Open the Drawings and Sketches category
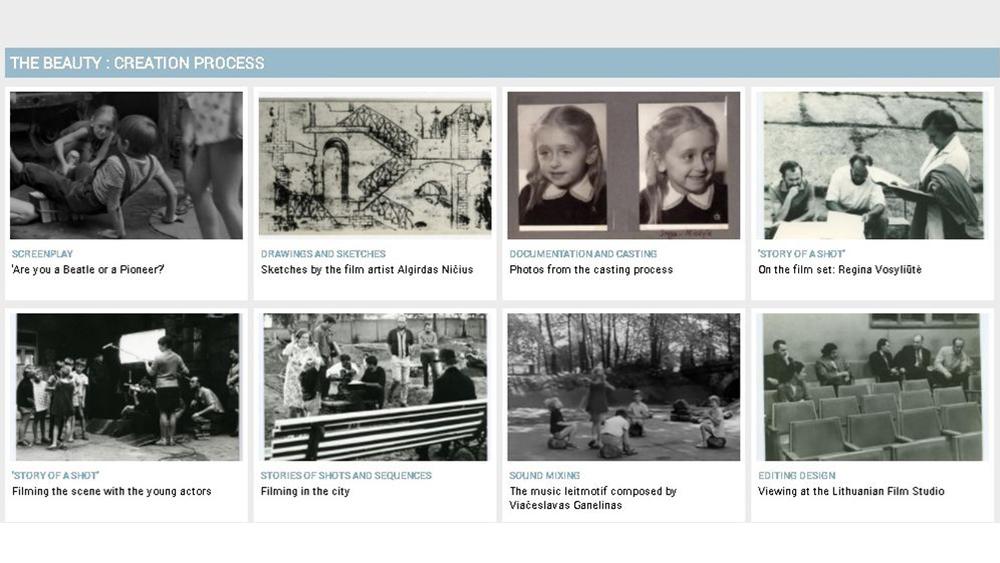The height and width of the screenshot is (563, 1000). point(323,254)
